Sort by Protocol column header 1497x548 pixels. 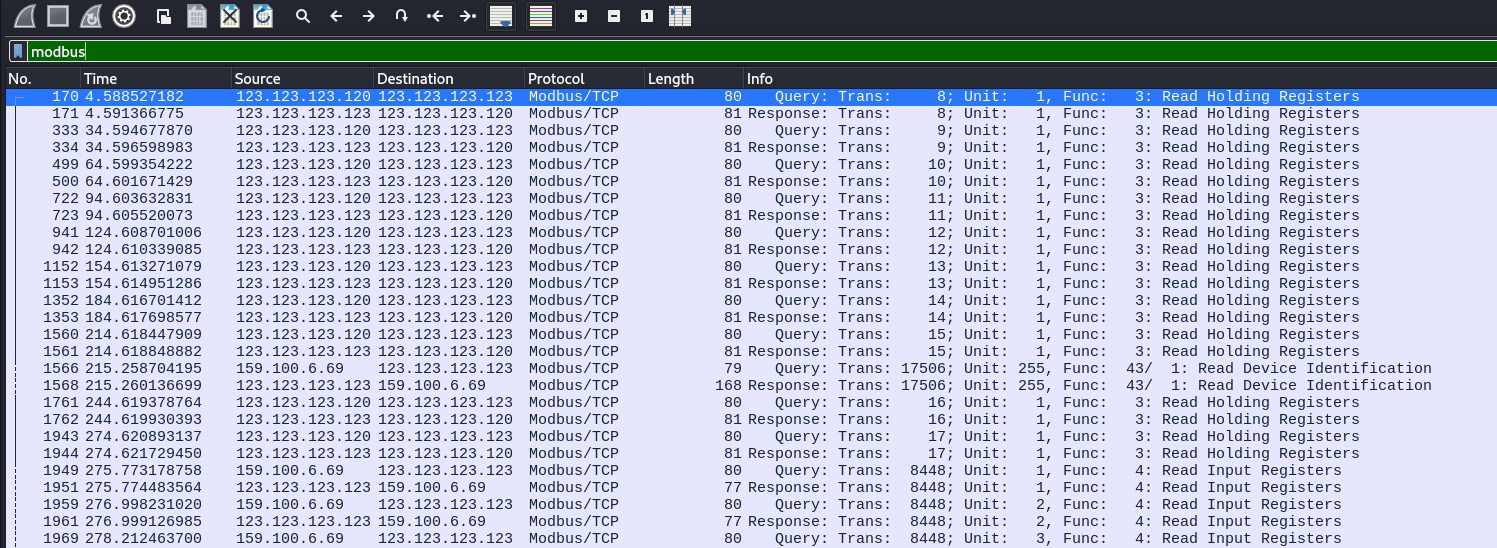pos(585,79)
